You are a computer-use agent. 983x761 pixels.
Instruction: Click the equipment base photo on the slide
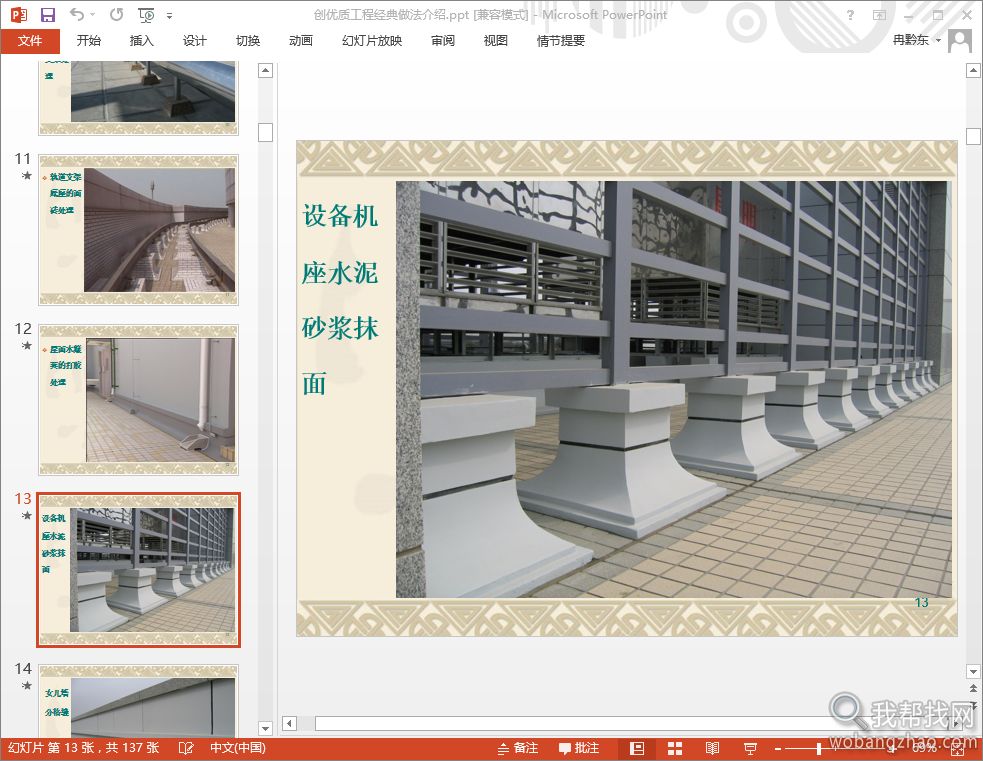coord(674,389)
